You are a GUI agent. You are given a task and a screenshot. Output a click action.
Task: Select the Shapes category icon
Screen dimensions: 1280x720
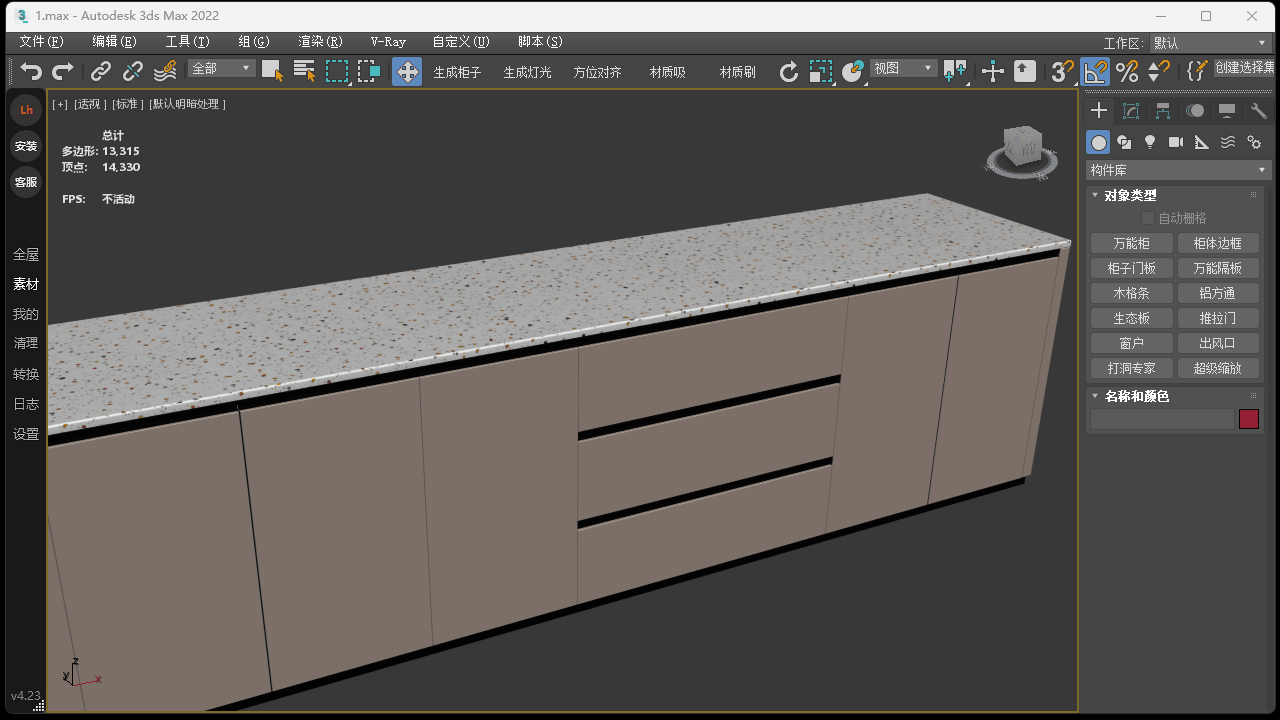1124,142
